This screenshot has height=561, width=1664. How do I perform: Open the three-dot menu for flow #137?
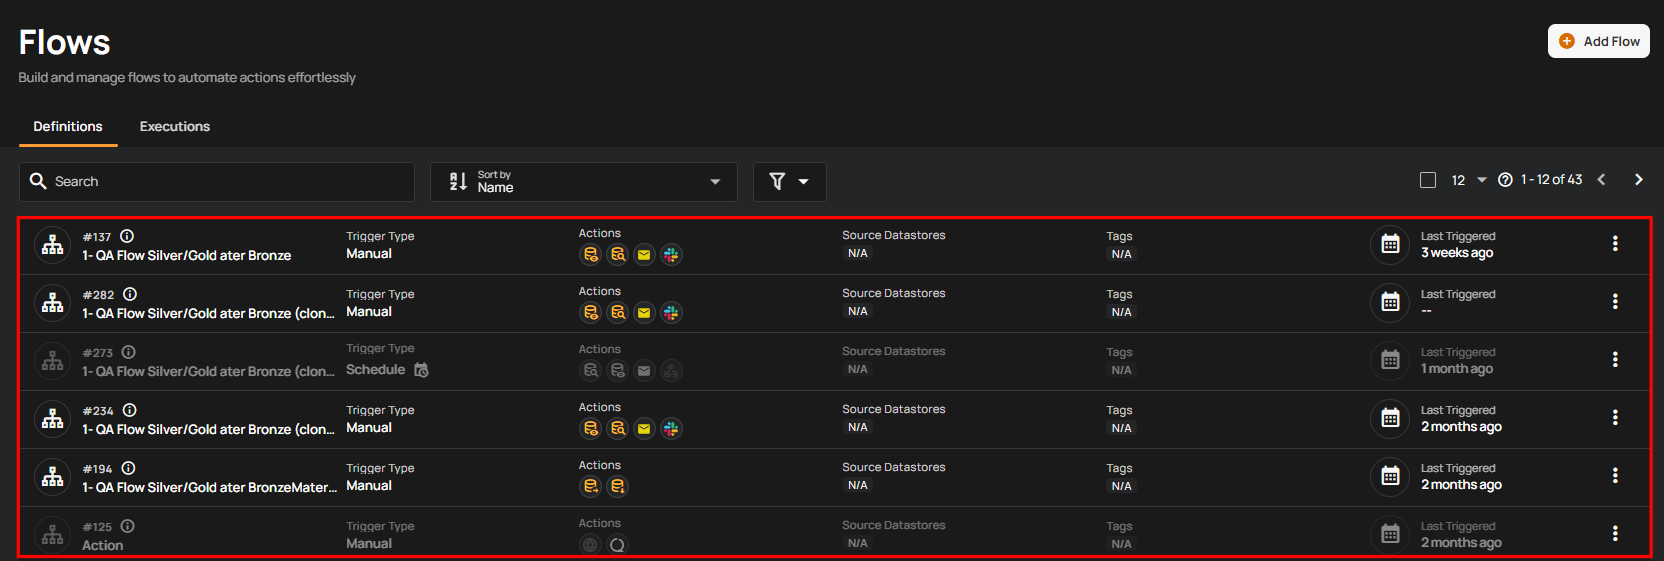[1614, 244]
